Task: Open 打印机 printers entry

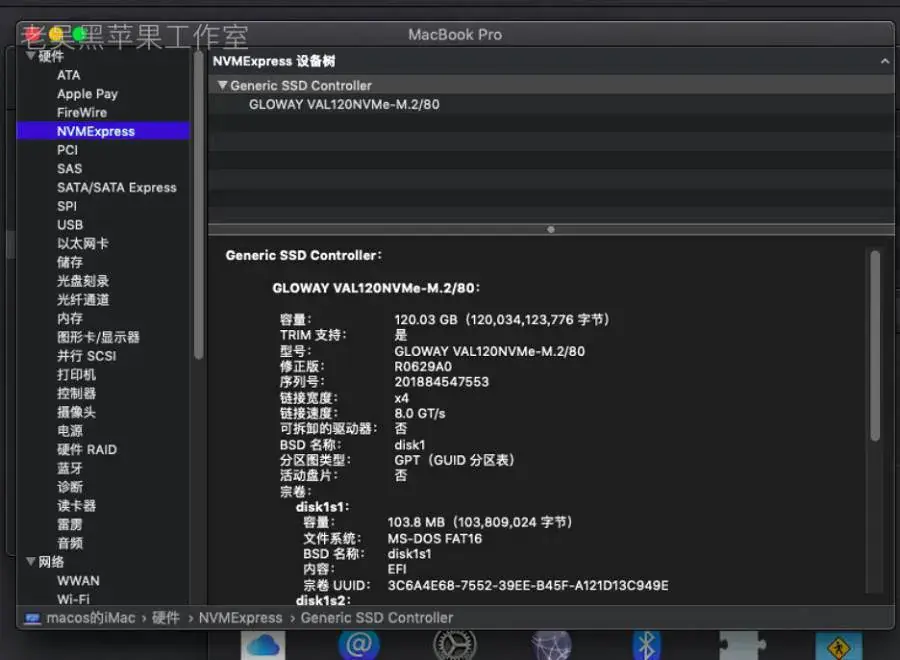Action: point(76,375)
